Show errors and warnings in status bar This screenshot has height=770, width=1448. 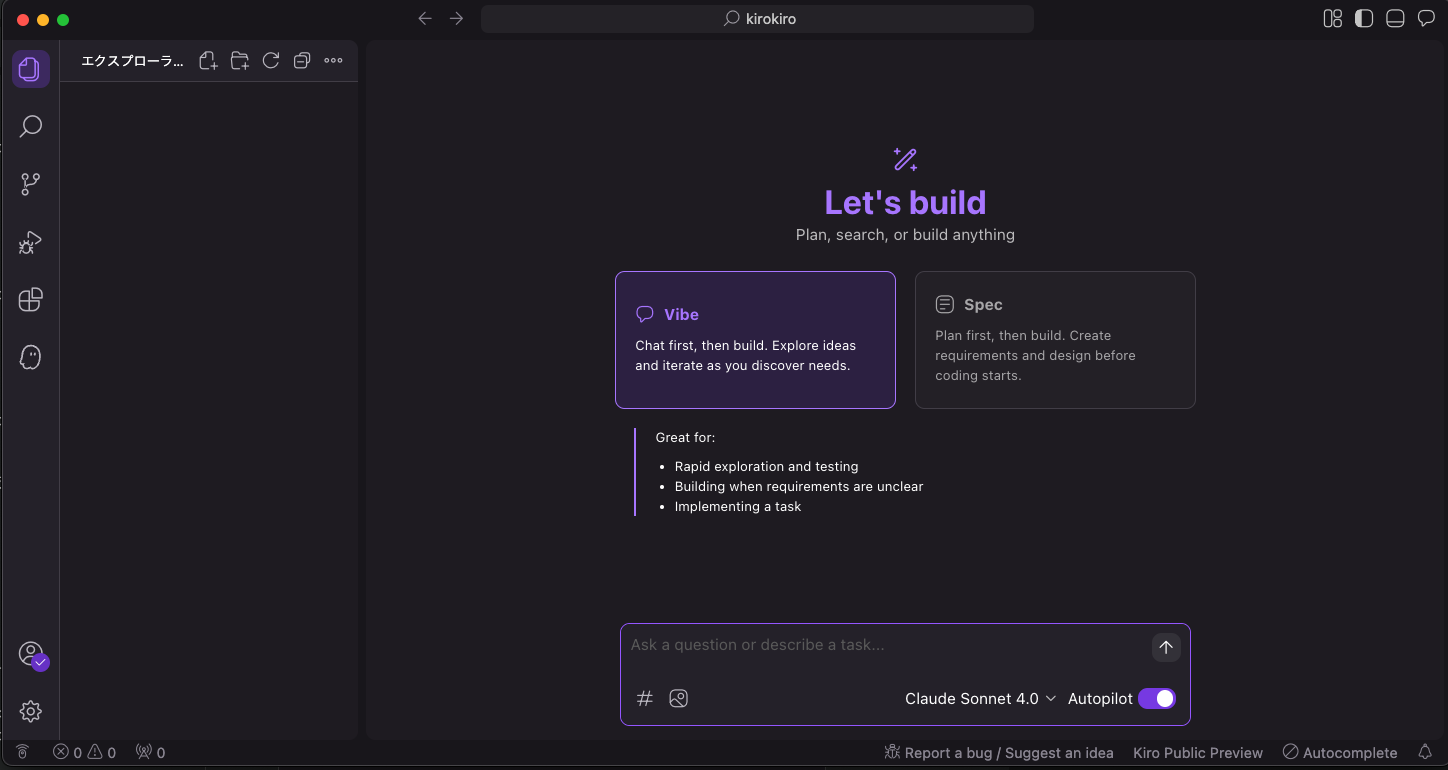(85, 752)
